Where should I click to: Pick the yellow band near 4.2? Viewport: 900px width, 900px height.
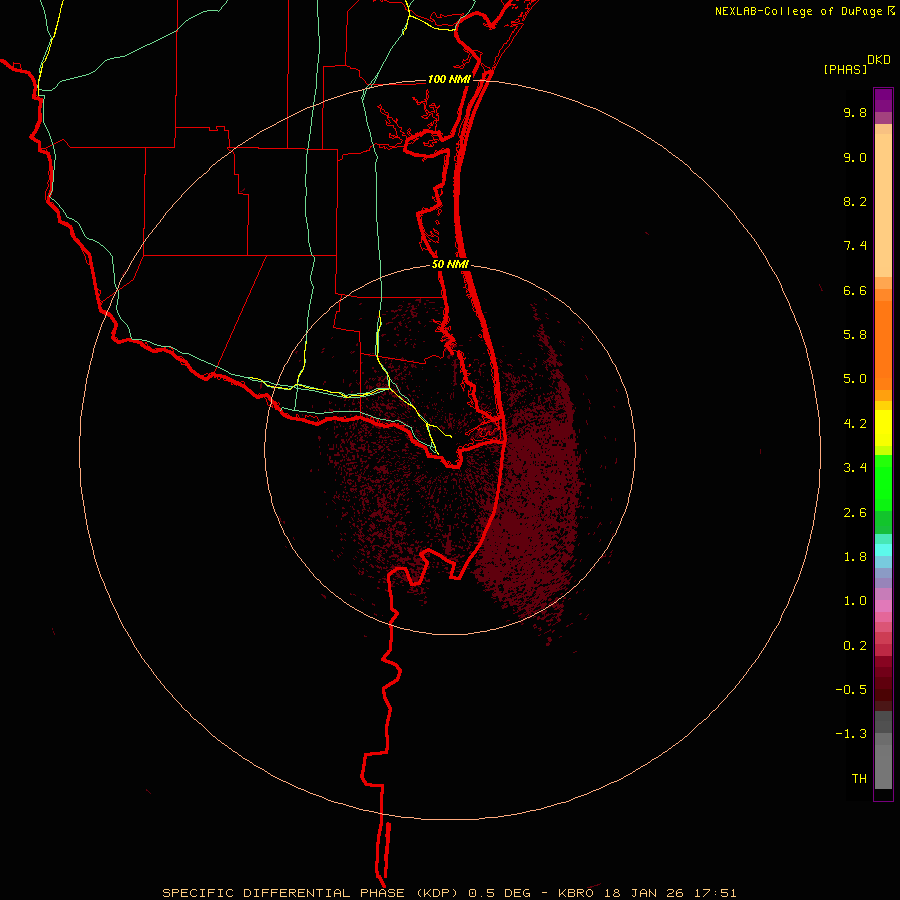883,428
